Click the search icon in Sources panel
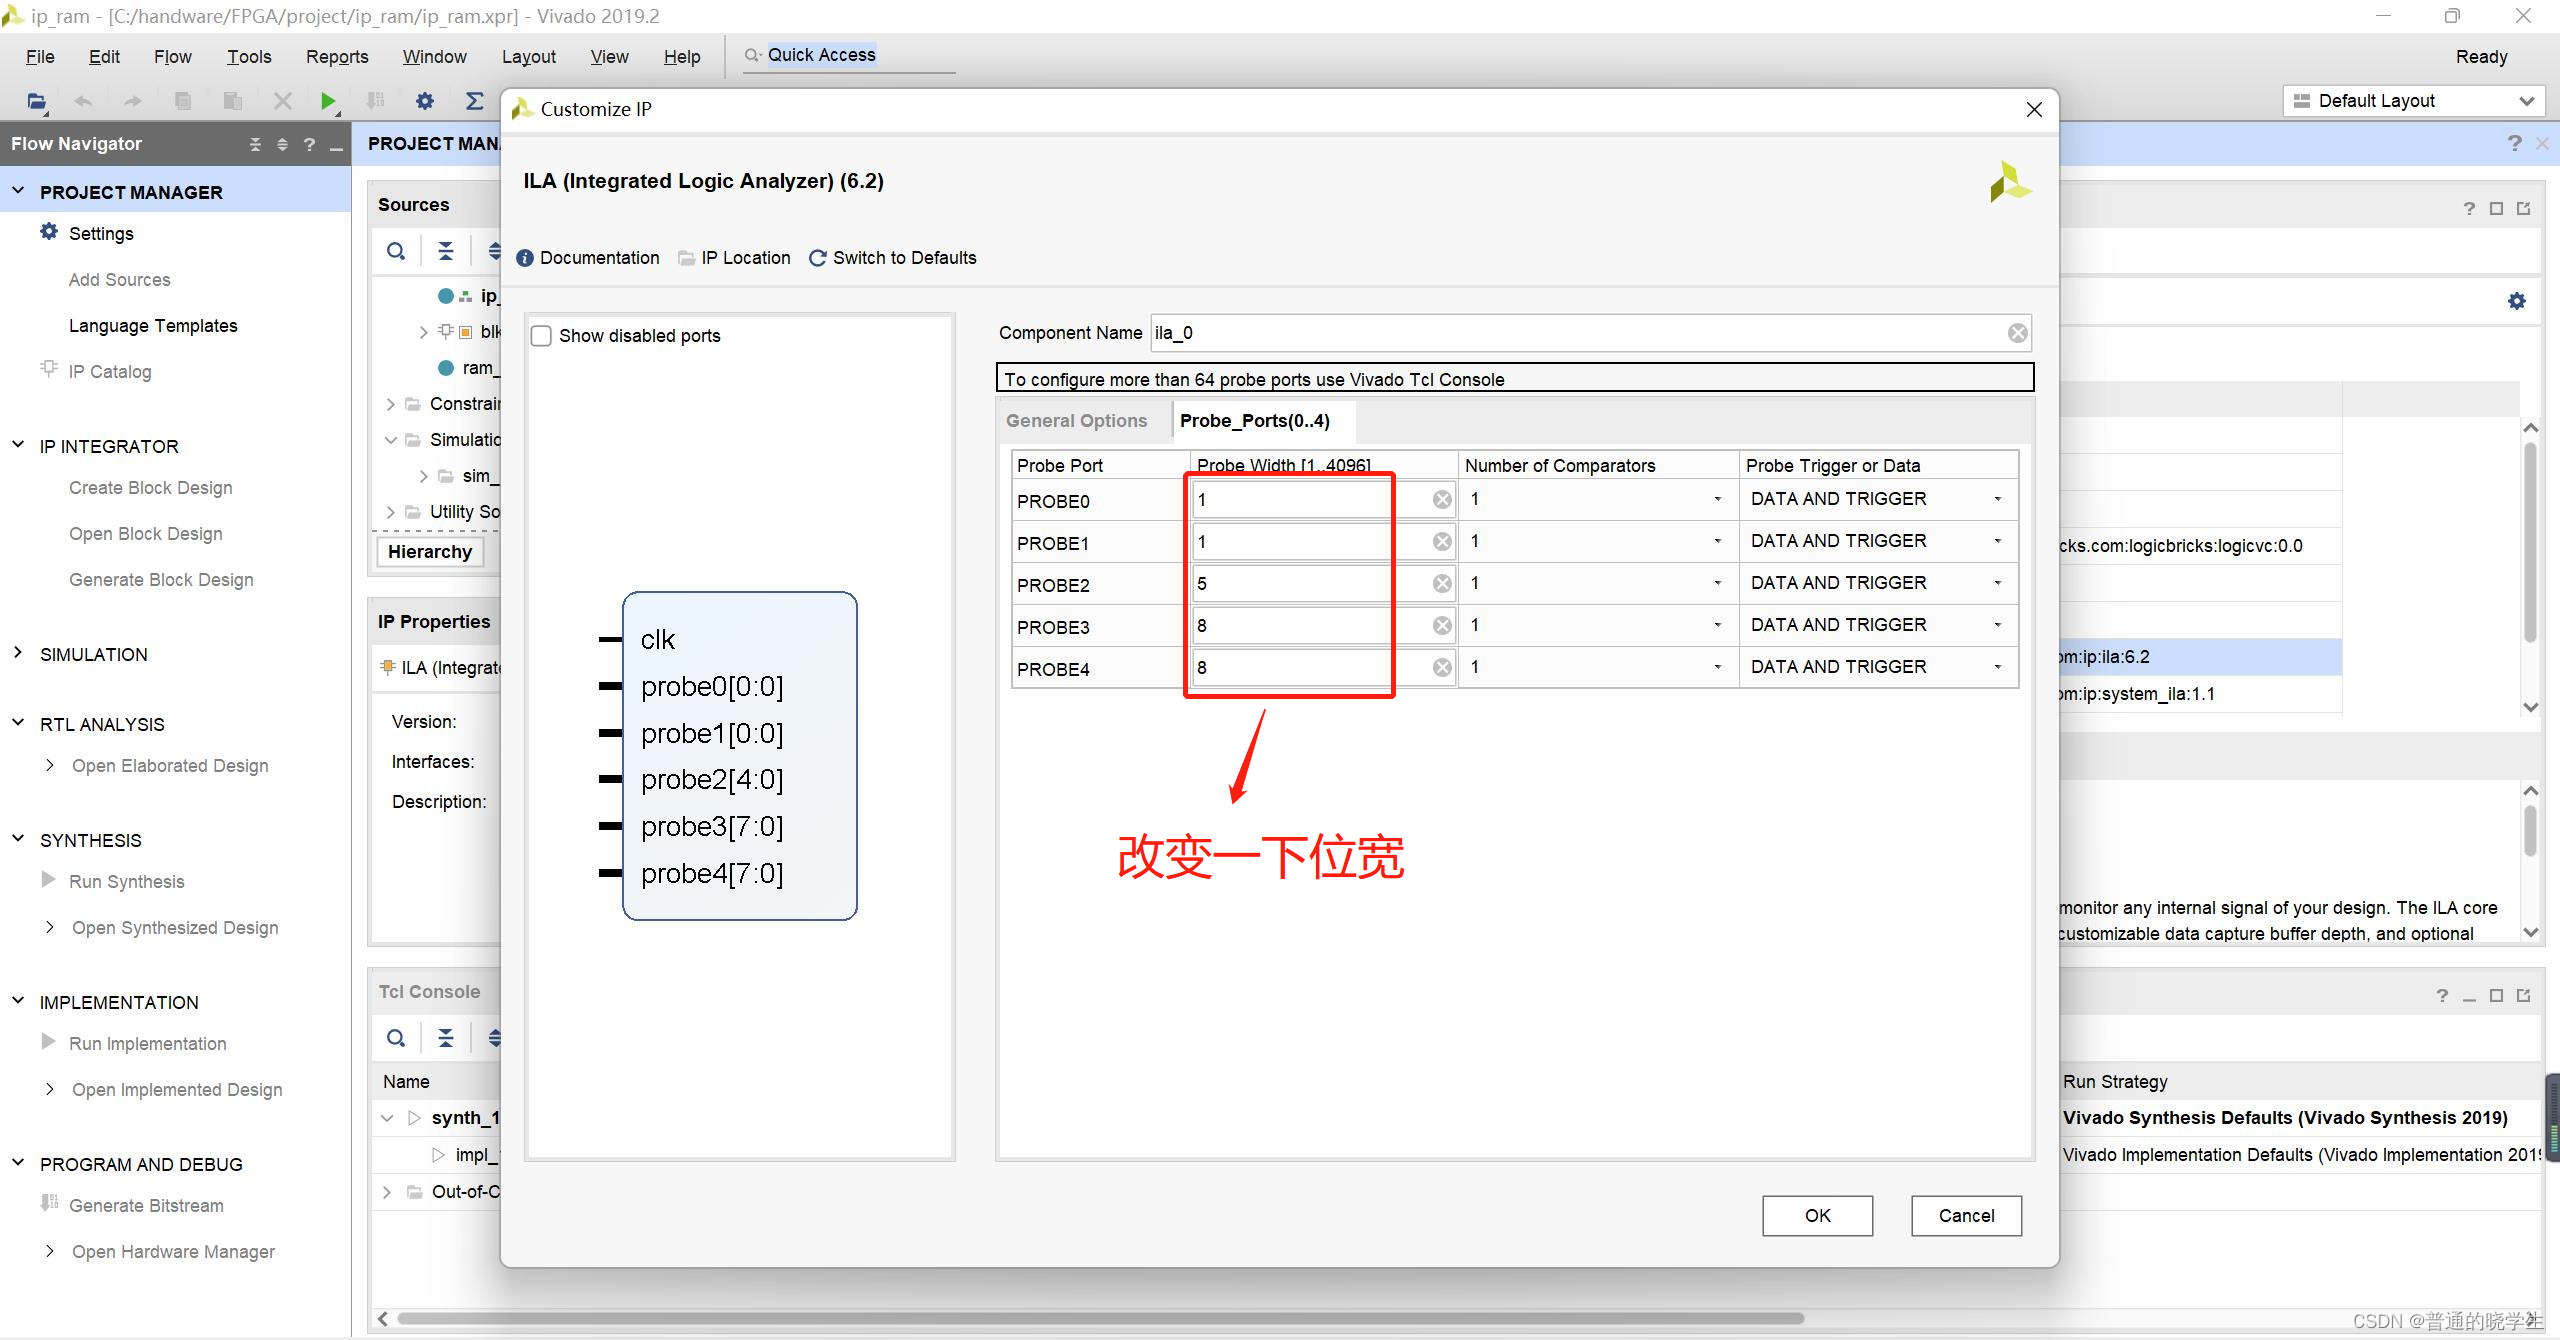The height and width of the screenshot is (1340, 2560). pos(394,251)
